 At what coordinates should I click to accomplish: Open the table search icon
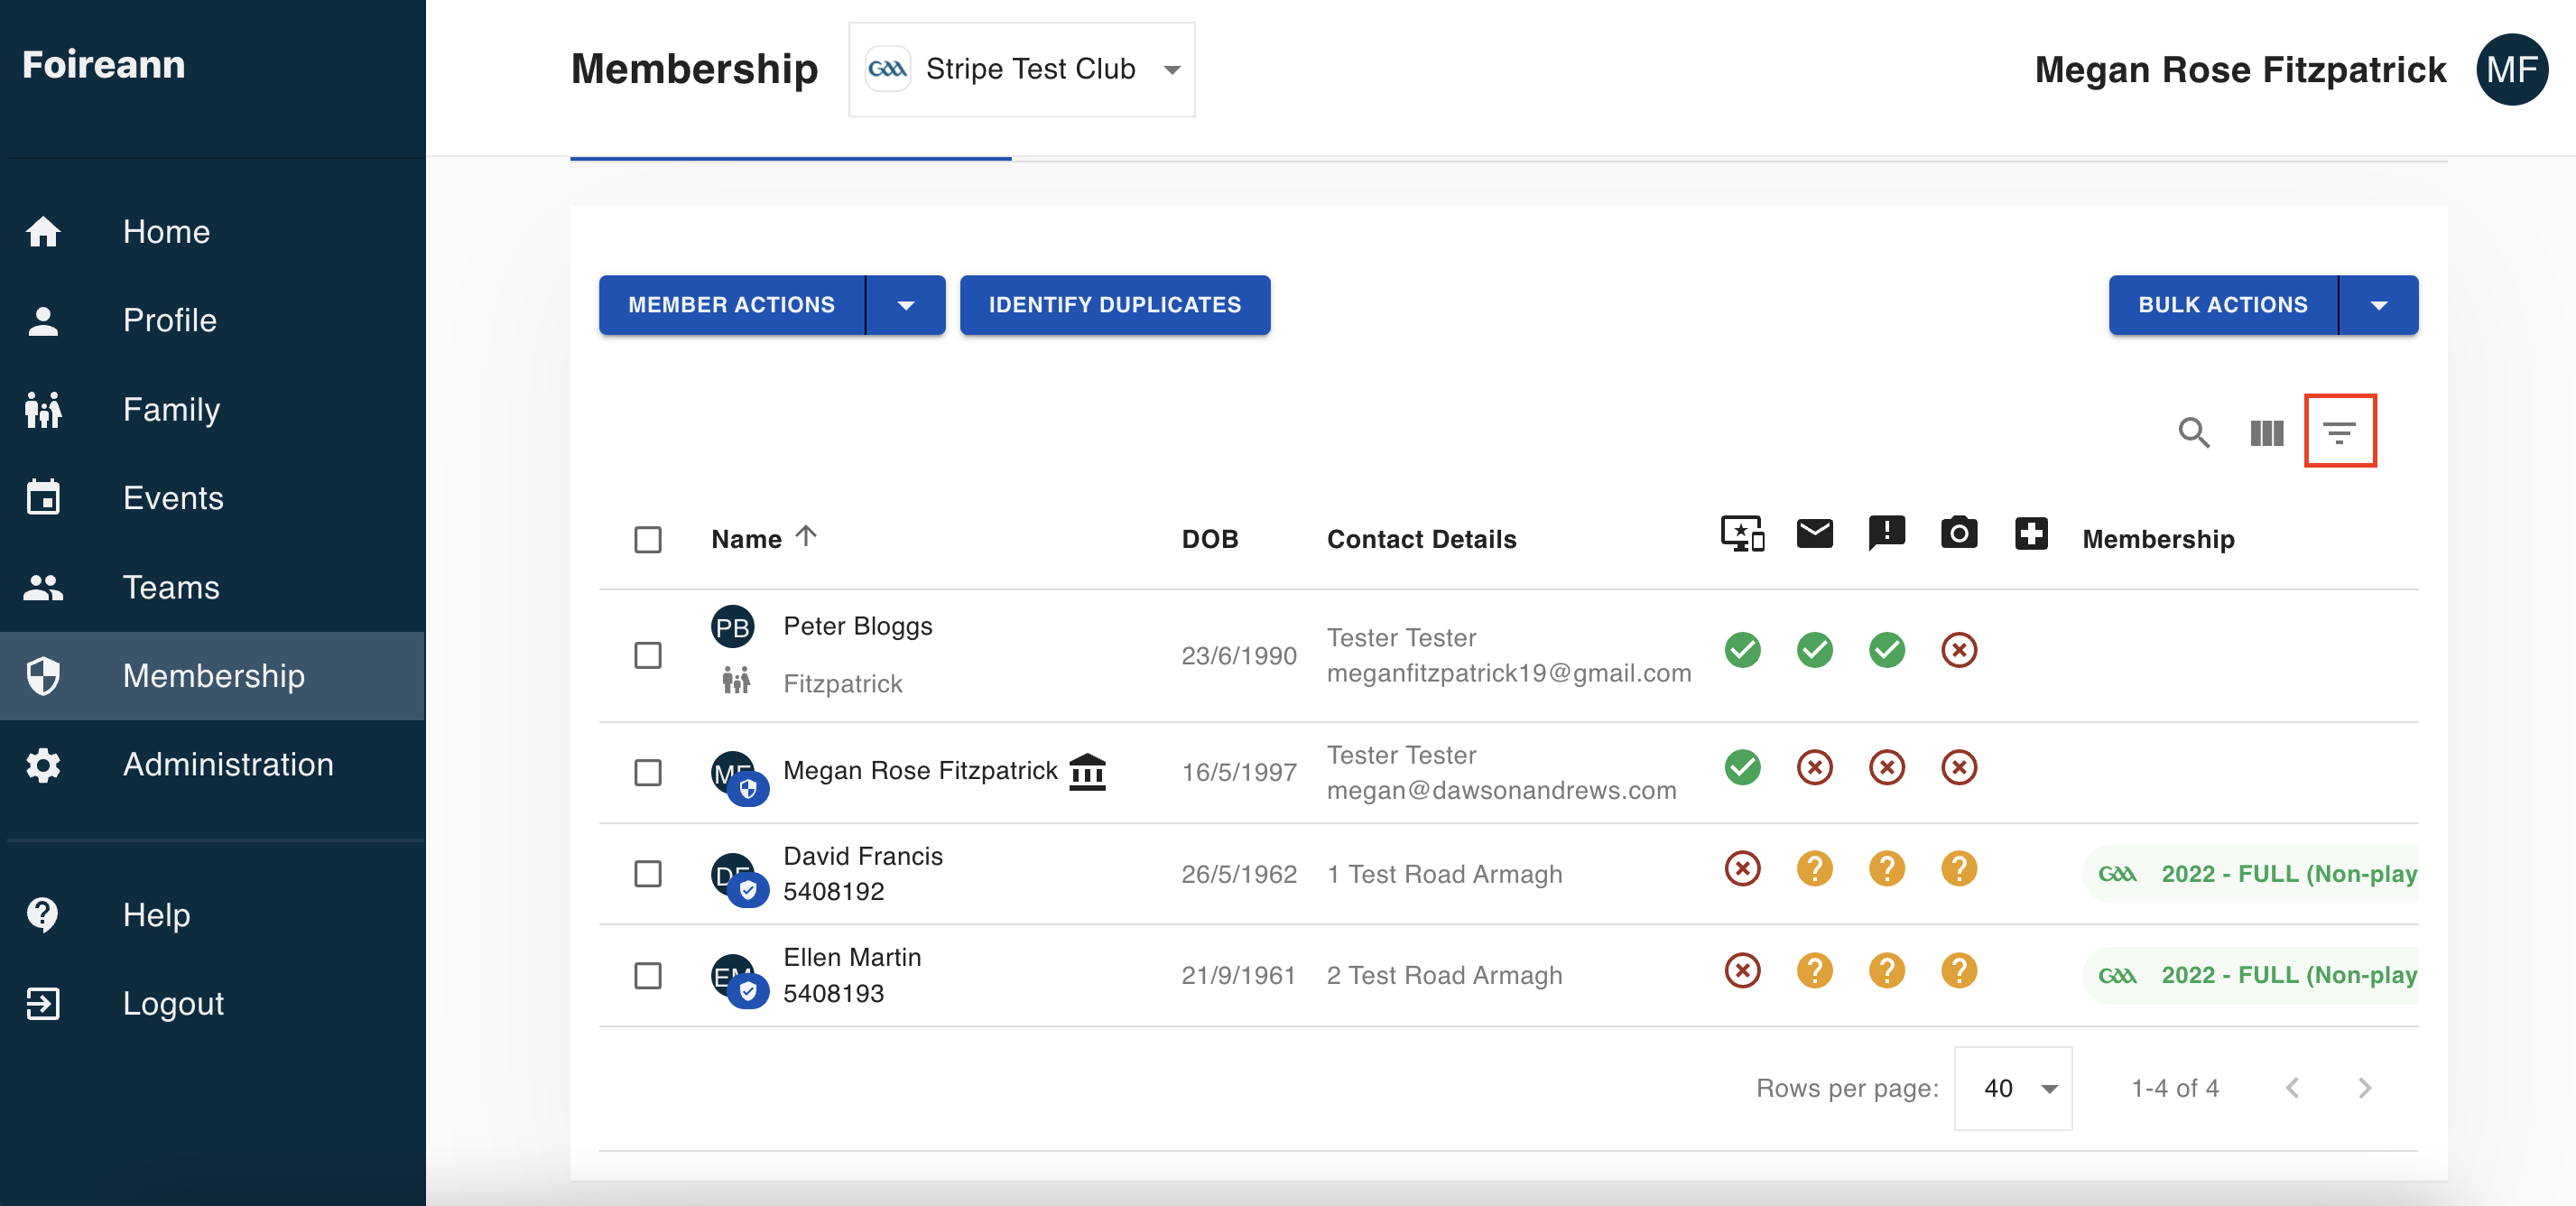coord(2194,433)
